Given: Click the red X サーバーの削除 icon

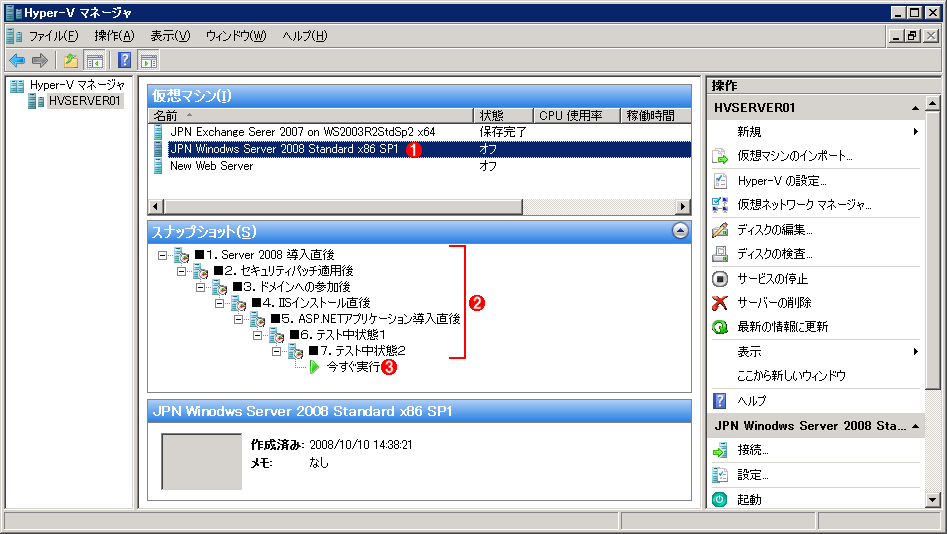Looking at the screenshot, I should (720, 303).
